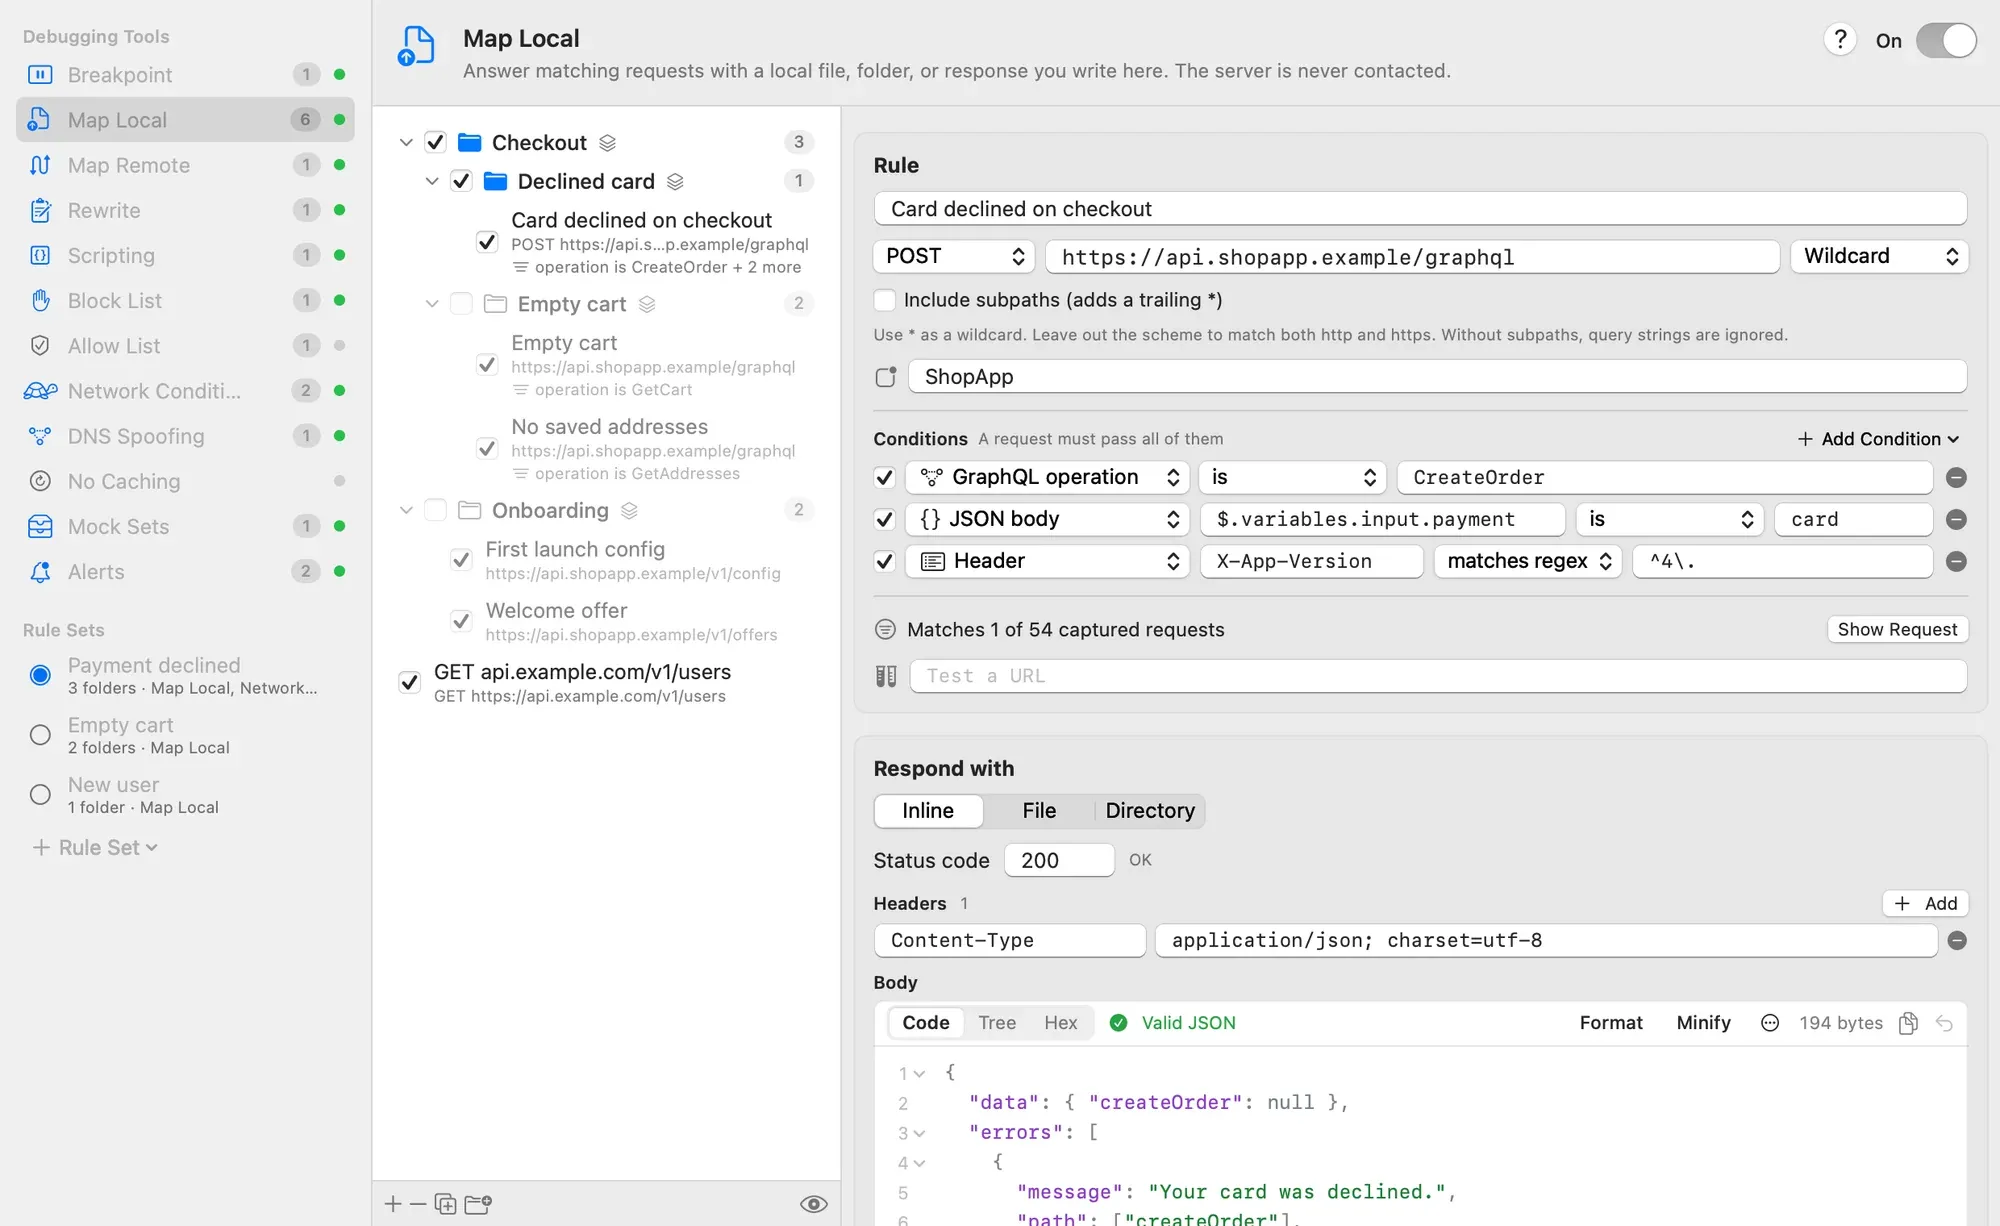Create a new folder in rule list
The image size is (2000, 1226).
click(x=478, y=1204)
